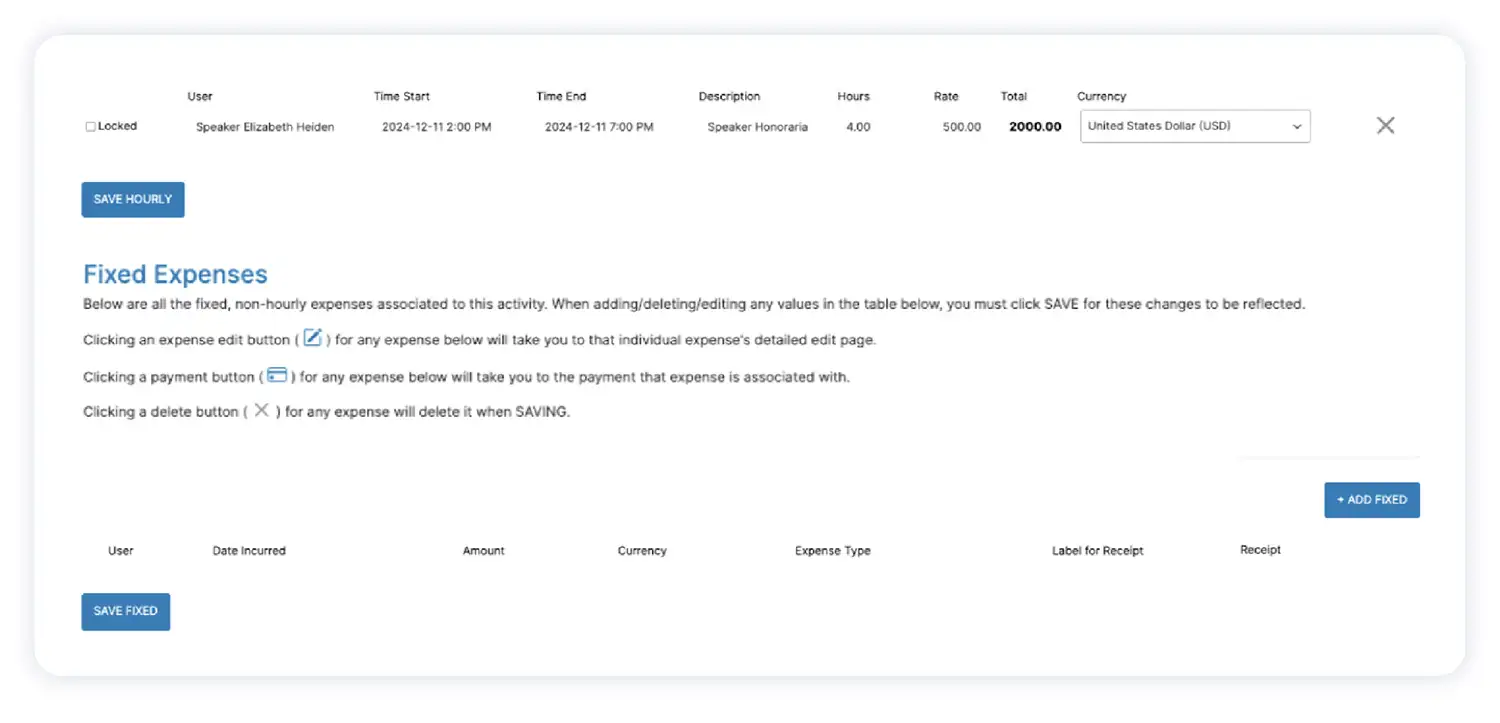1500x723 pixels.
Task: Click the Fixed Expenses heading
Action: point(175,274)
